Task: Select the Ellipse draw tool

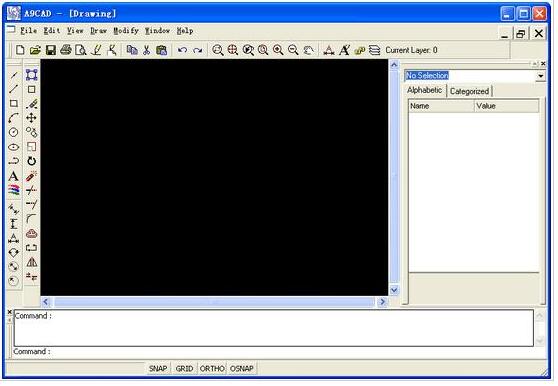Action: [x=14, y=147]
